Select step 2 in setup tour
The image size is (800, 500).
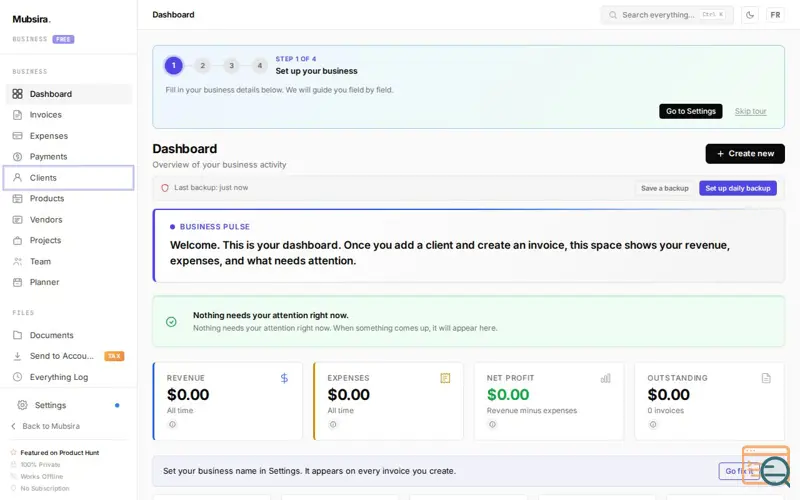203,65
